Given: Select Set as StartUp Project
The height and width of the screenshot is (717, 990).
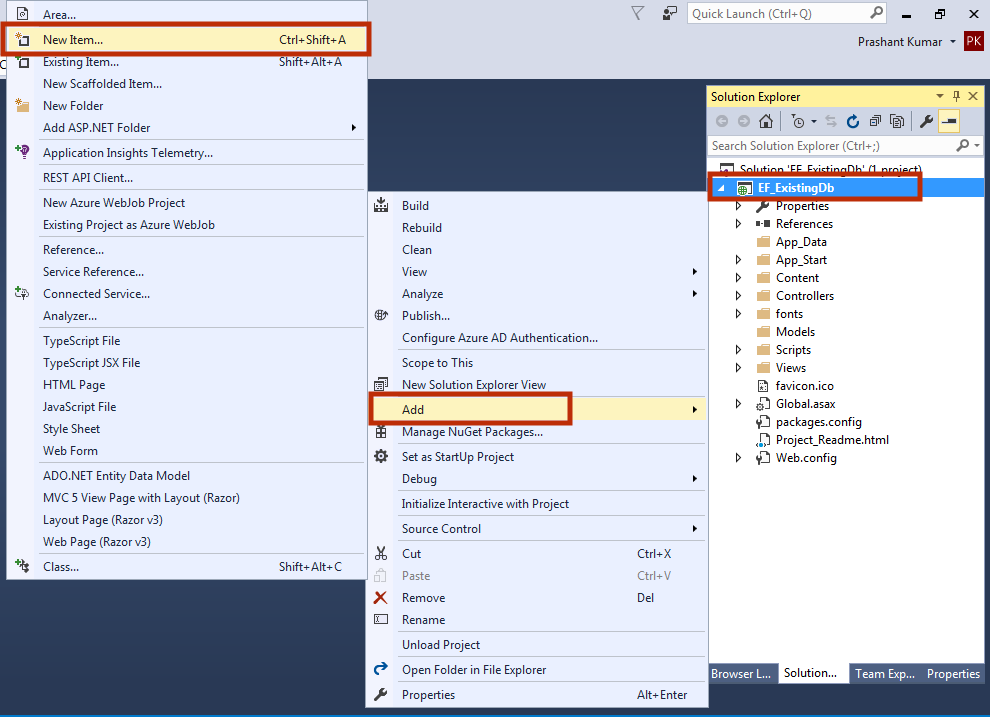Looking at the screenshot, I should click(x=537, y=457).
